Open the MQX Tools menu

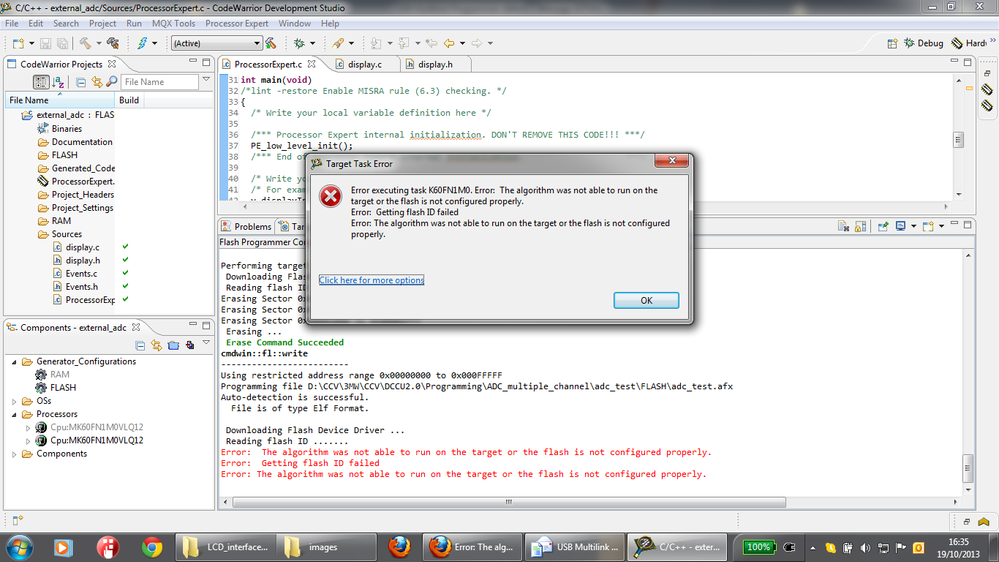point(173,24)
